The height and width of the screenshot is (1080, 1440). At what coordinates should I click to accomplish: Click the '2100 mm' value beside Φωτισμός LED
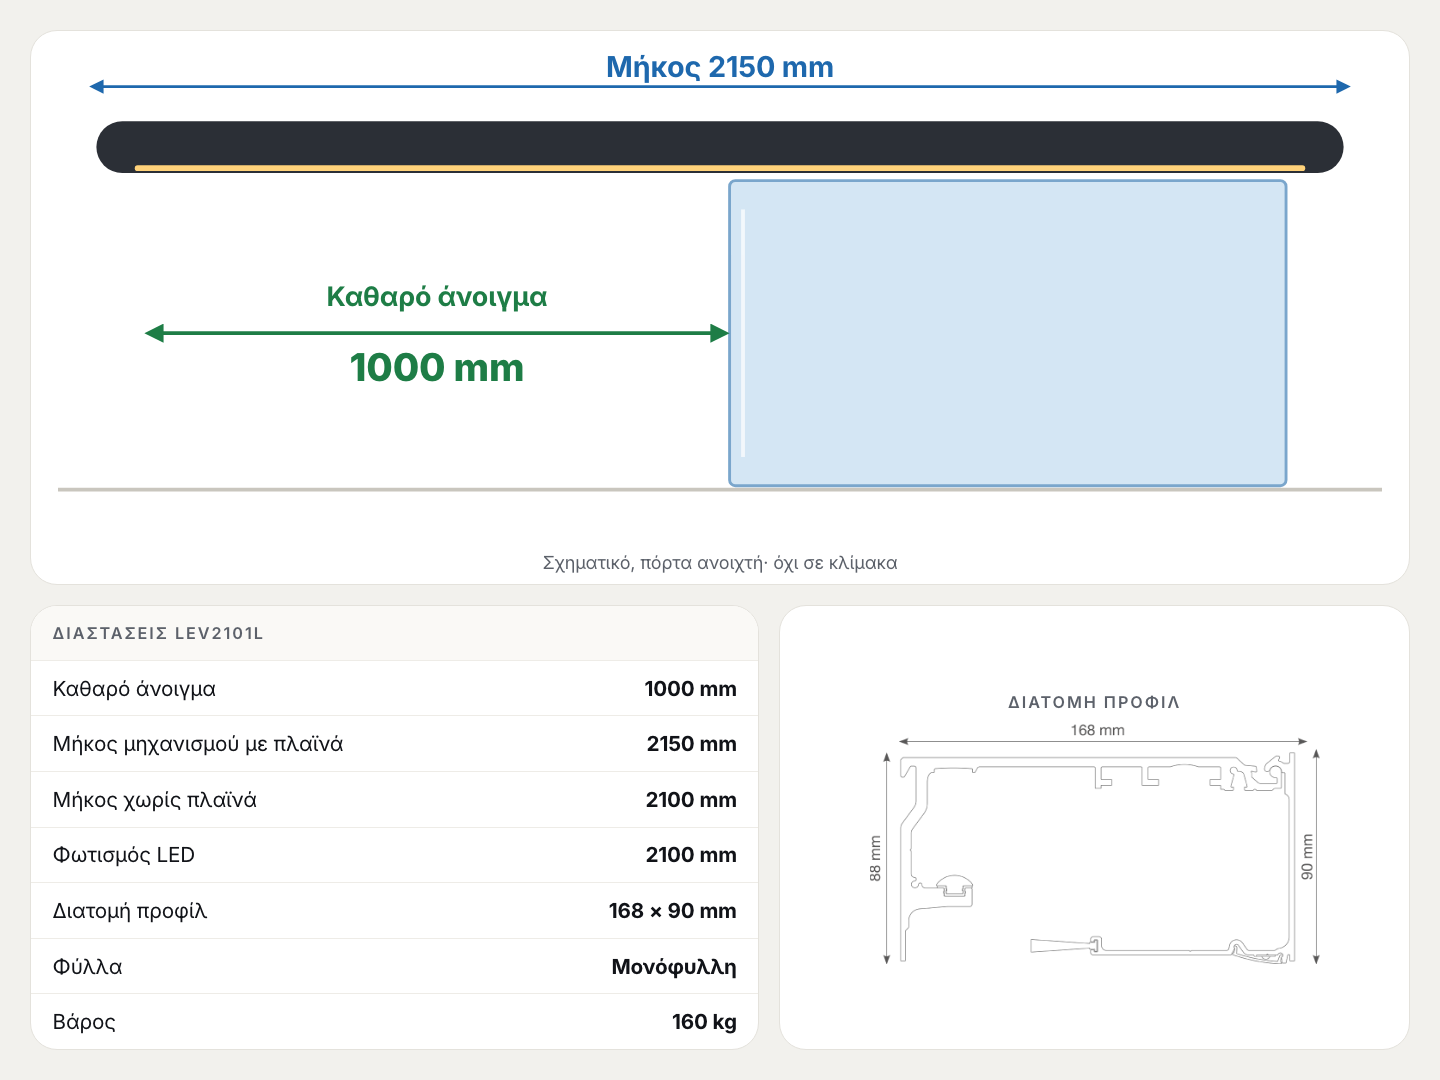tap(691, 855)
